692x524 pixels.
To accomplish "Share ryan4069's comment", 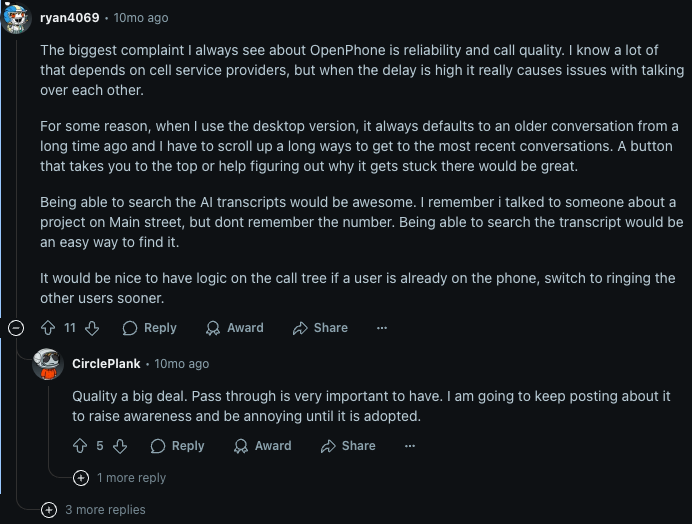I will 320,328.
